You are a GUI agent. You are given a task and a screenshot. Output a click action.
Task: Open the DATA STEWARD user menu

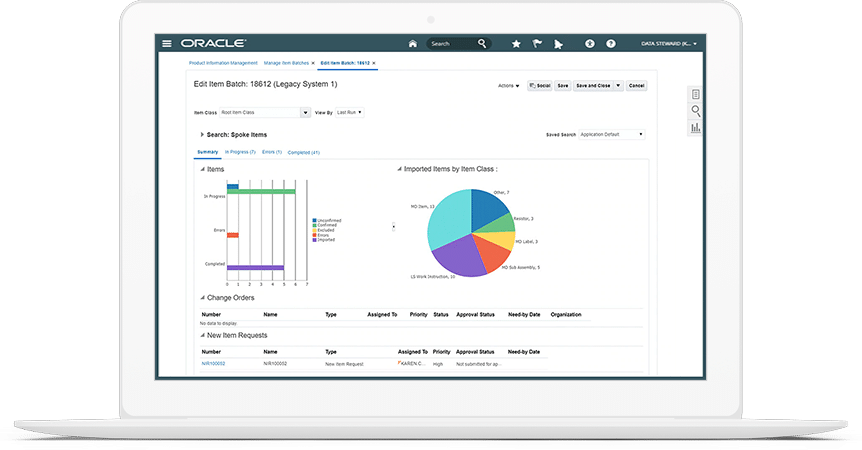pos(668,43)
